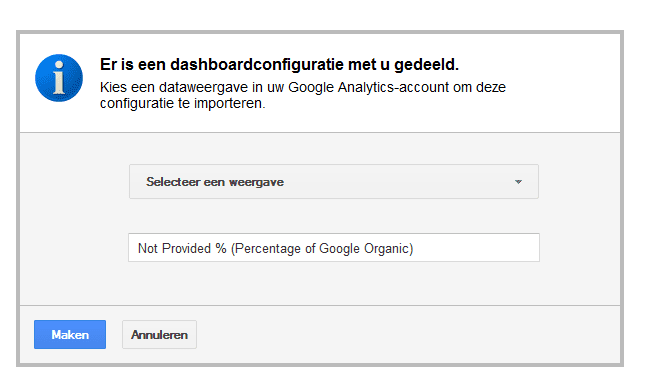The image size is (647, 386).
Task: Click the blue information icon
Action: coord(59,78)
